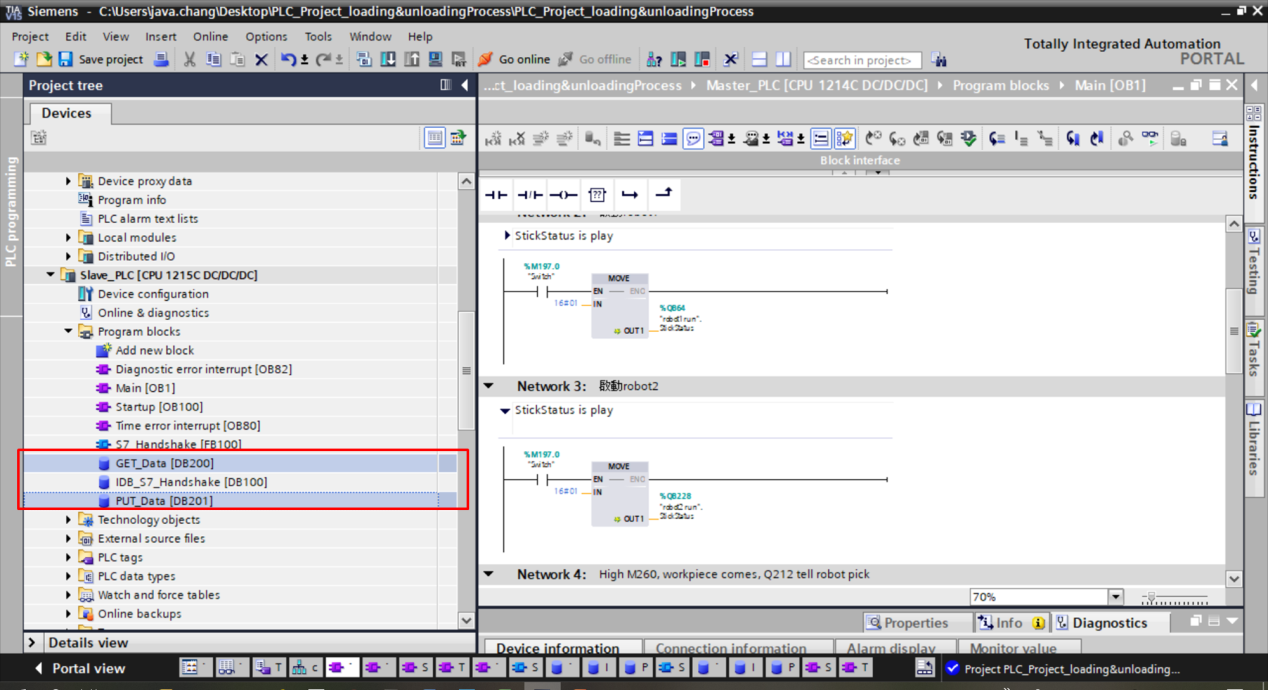Click the Go offline button

[595, 60]
